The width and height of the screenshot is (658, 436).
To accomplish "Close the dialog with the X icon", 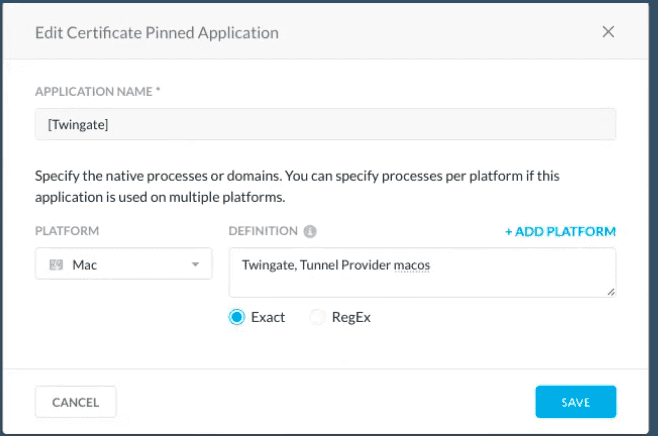I will 608,32.
